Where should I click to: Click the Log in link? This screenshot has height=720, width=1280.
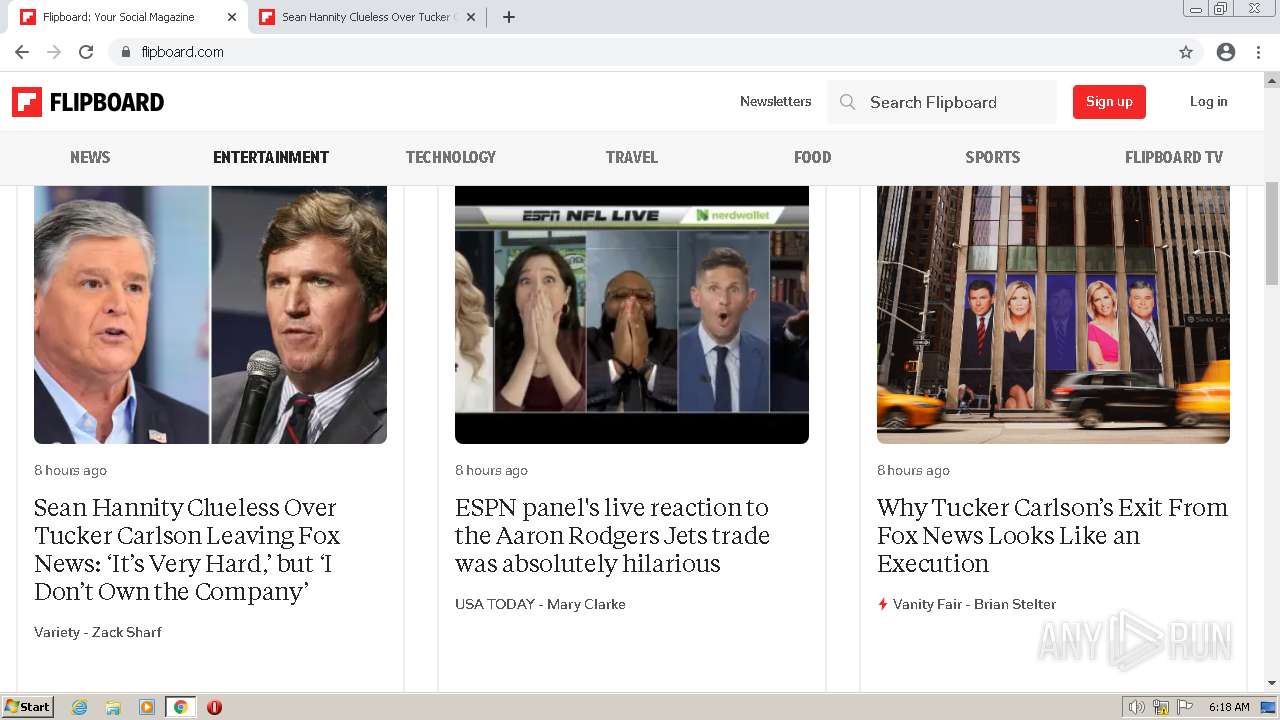coord(1208,101)
